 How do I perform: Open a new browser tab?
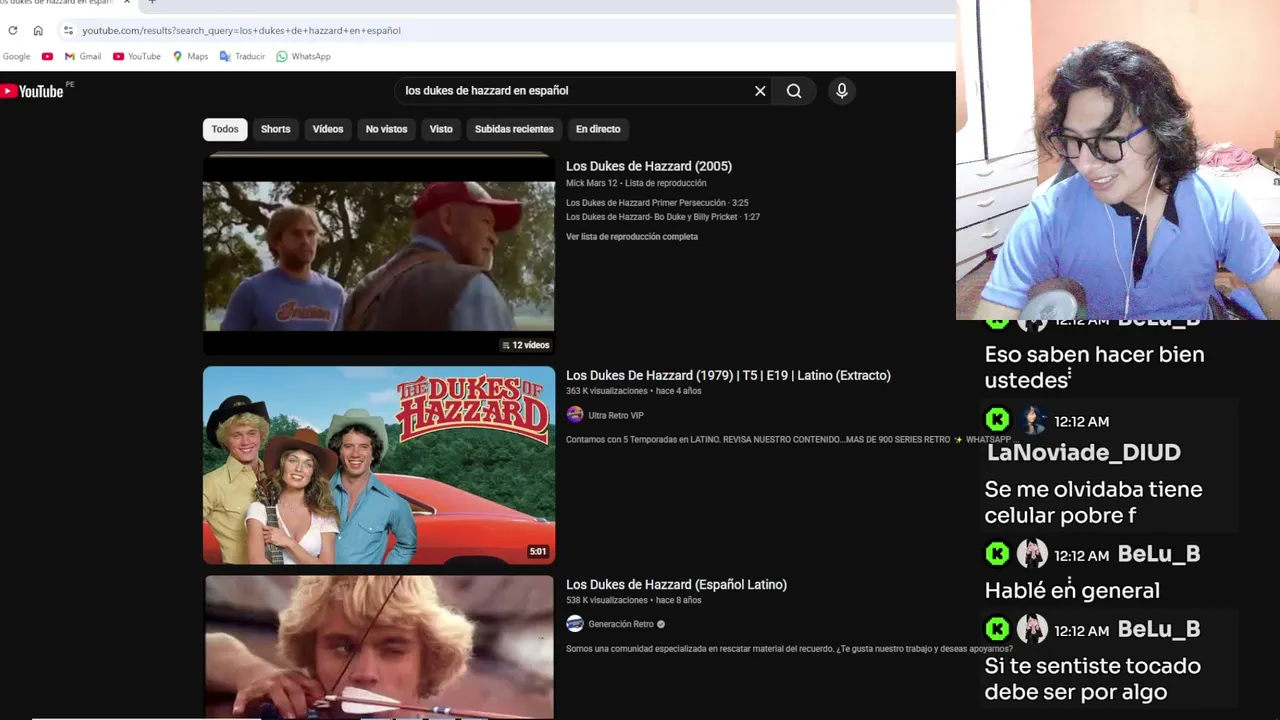click(152, 3)
